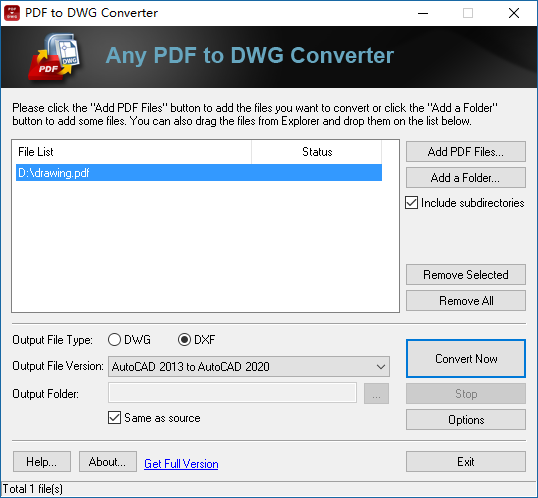The width and height of the screenshot is (538, 498).
Task: Click the app icon in the title bar
Action: coord(12,13)
